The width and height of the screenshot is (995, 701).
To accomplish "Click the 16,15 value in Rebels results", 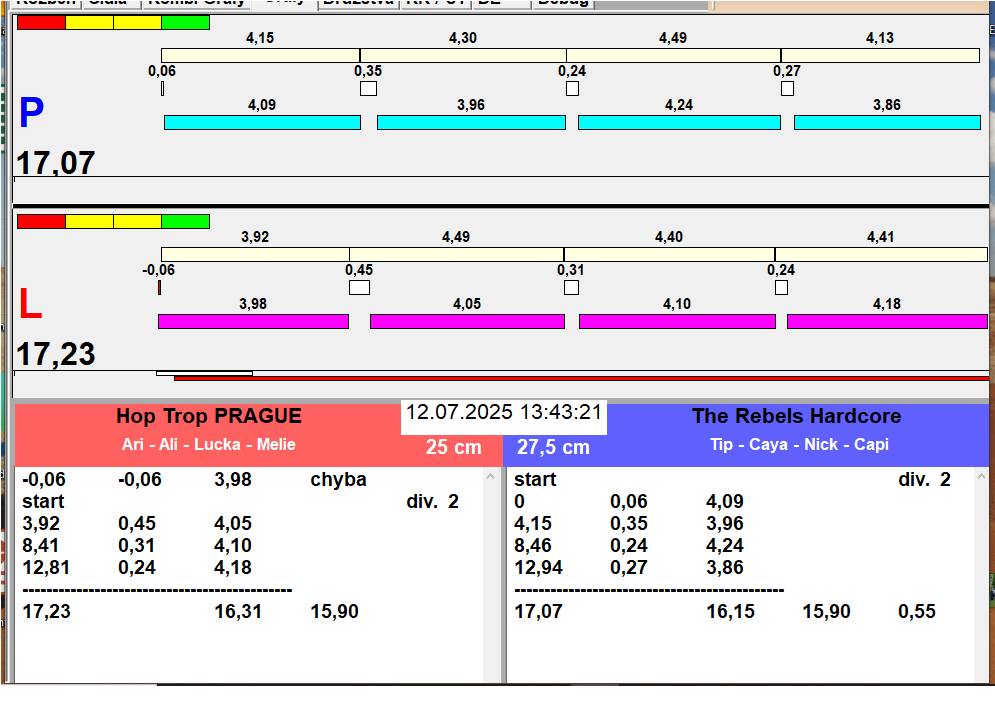I will click(x=730, y=612).
